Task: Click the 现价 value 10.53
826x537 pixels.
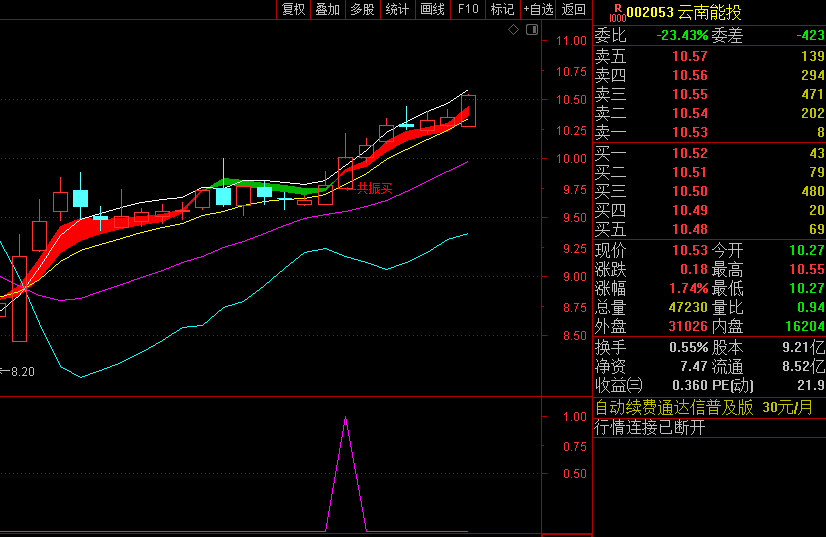Action: click(690, 250)
